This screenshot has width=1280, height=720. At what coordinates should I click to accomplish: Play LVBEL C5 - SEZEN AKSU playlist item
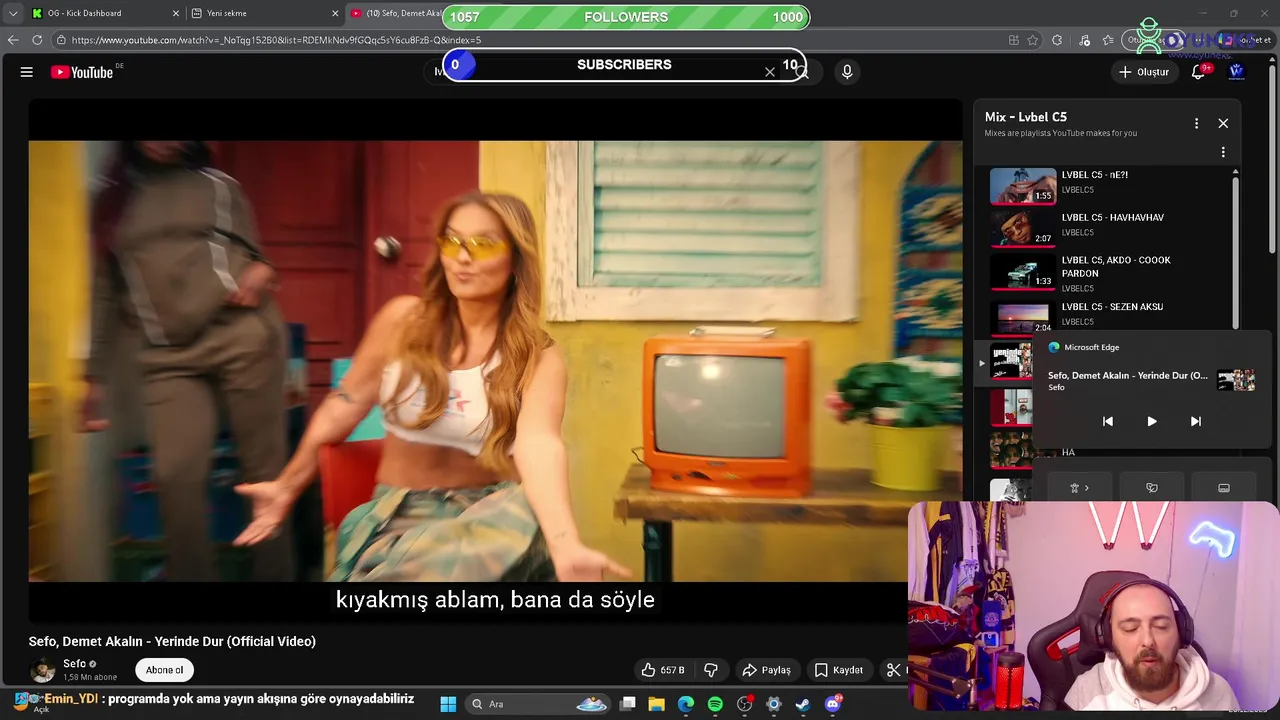[x=1108, y=315]
